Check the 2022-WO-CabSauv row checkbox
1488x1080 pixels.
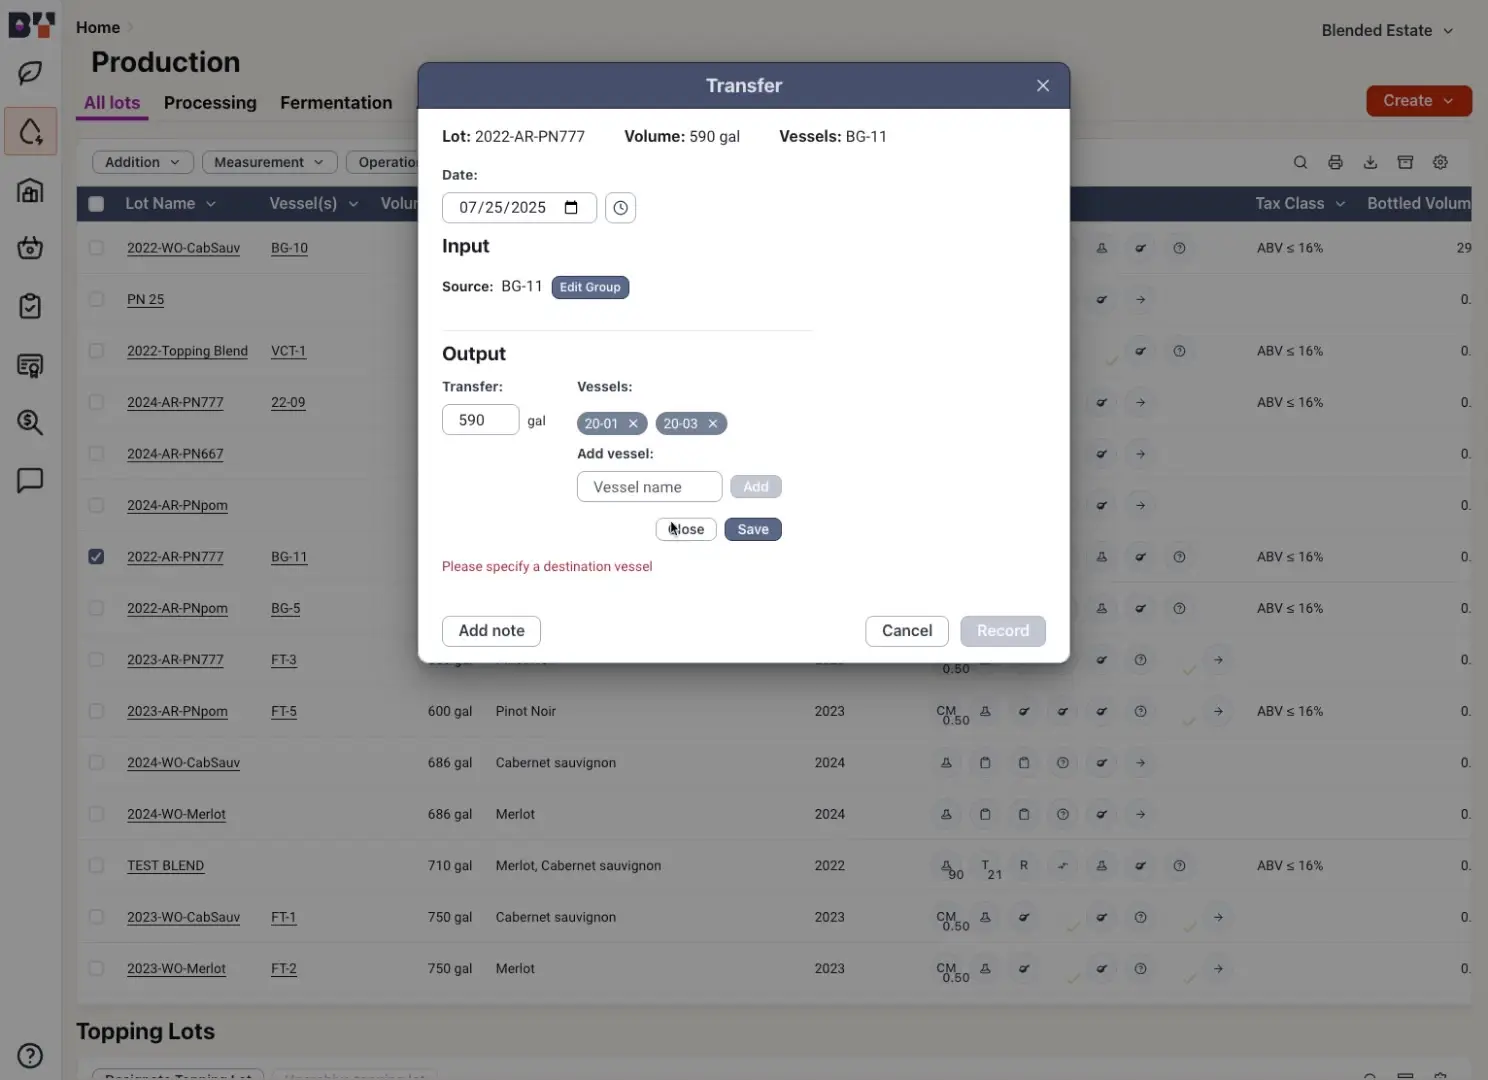click(96, 248)
